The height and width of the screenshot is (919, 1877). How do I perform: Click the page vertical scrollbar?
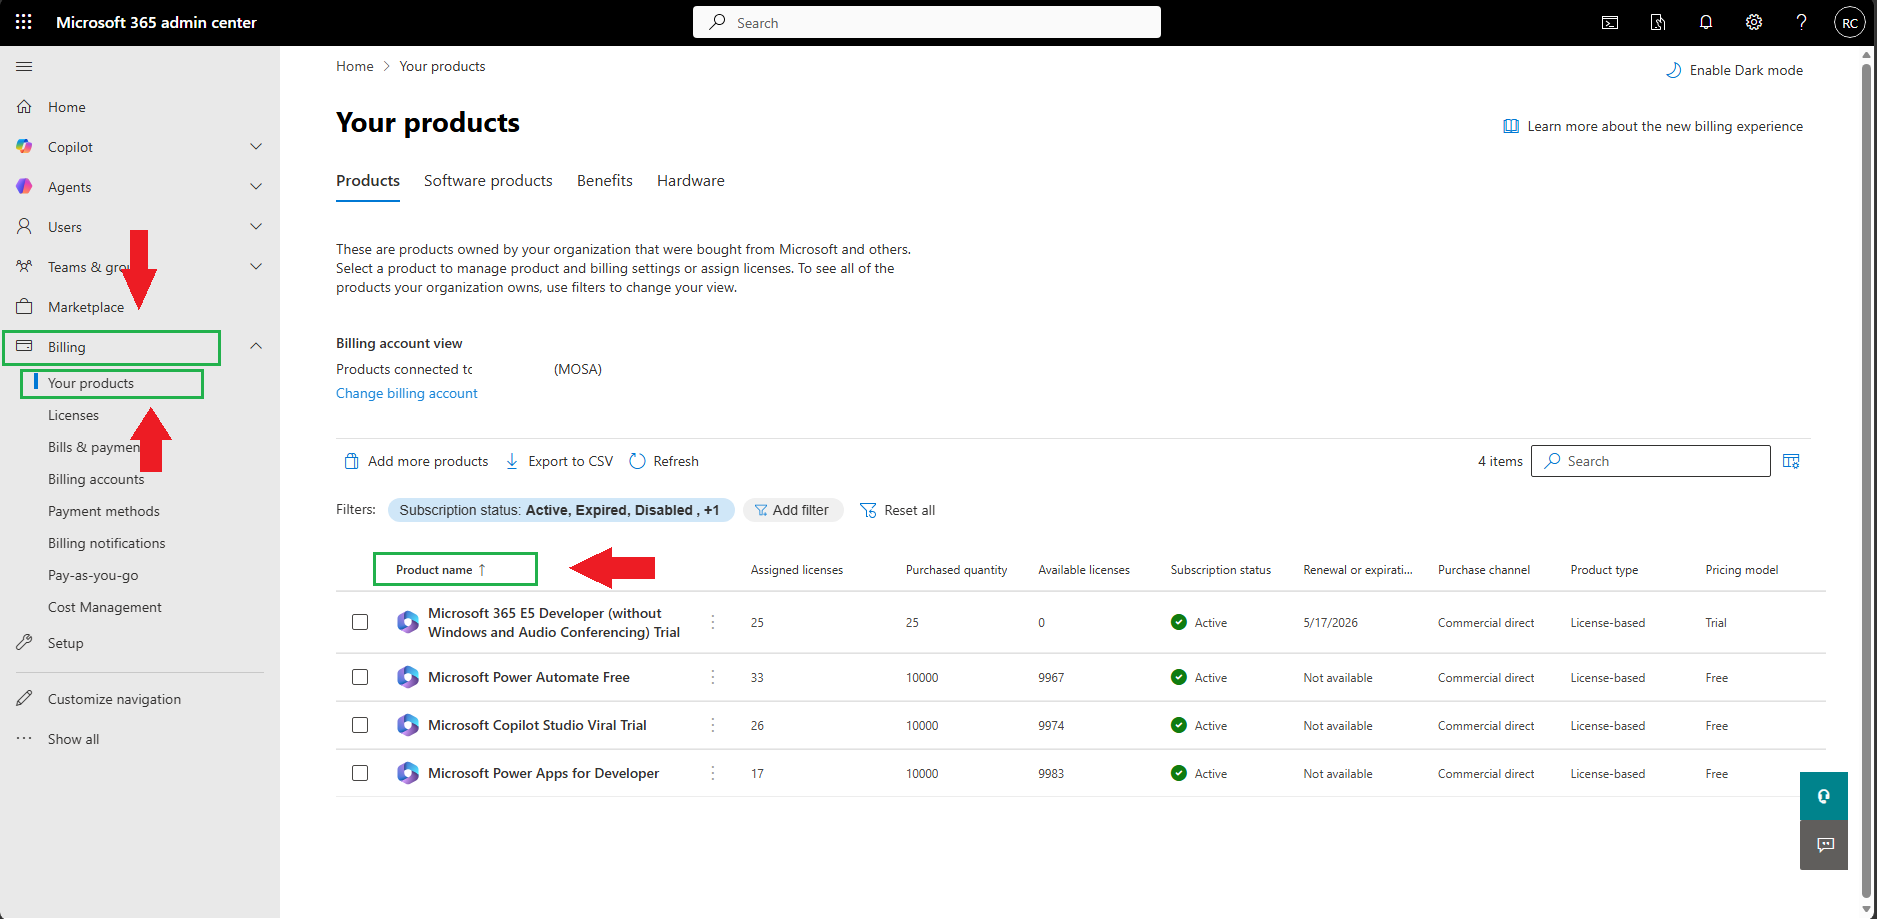(1866, 480)
